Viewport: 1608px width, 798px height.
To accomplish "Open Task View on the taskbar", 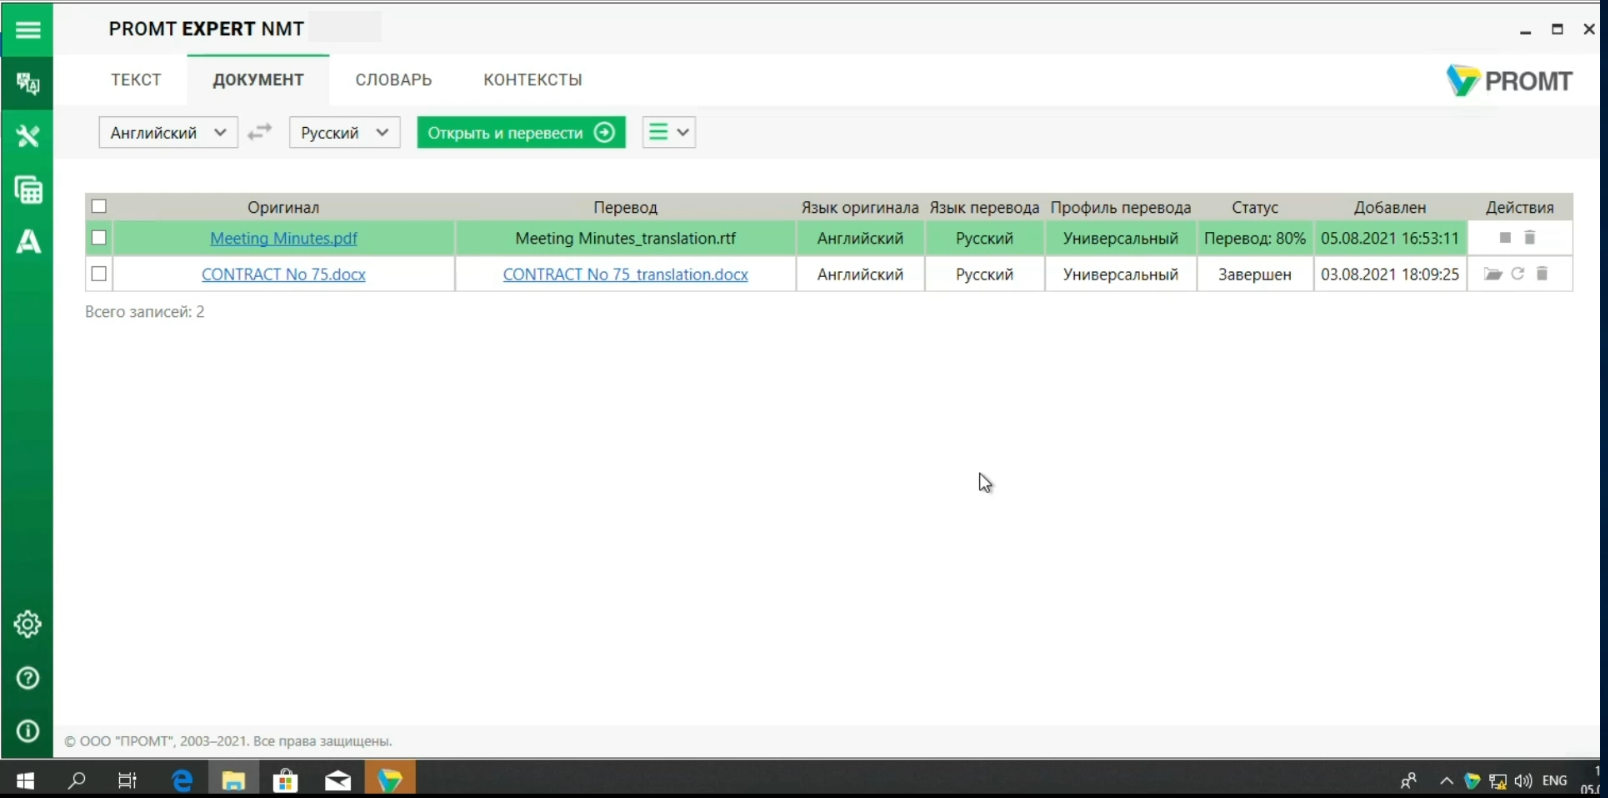I will point(127,780).
